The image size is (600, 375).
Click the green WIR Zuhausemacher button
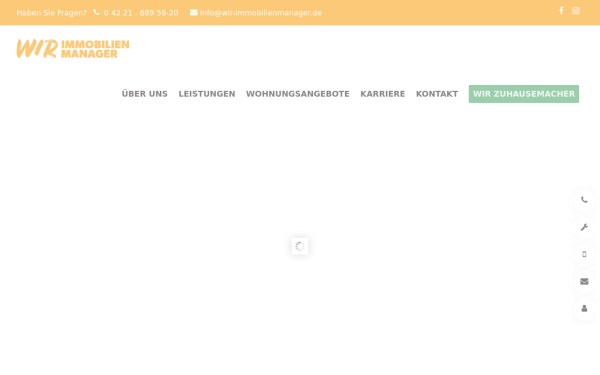coord(524,94)
